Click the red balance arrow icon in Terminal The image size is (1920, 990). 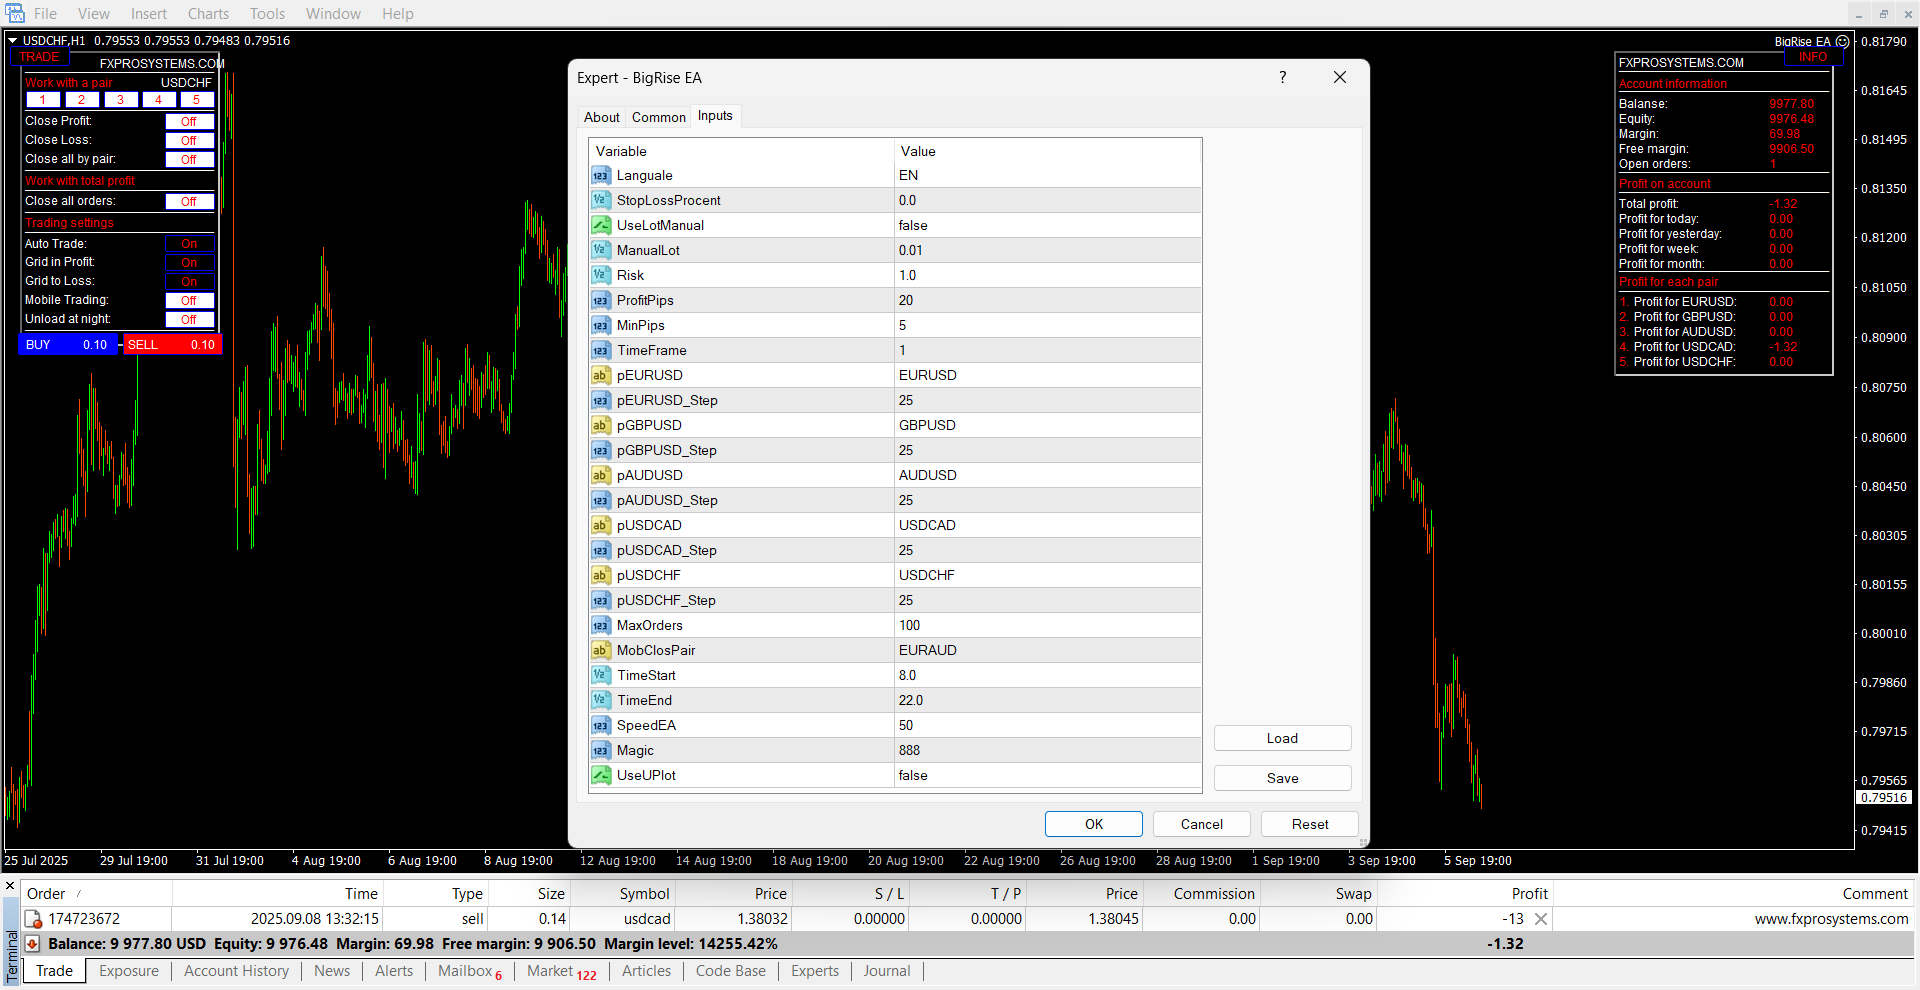(32, 944)
